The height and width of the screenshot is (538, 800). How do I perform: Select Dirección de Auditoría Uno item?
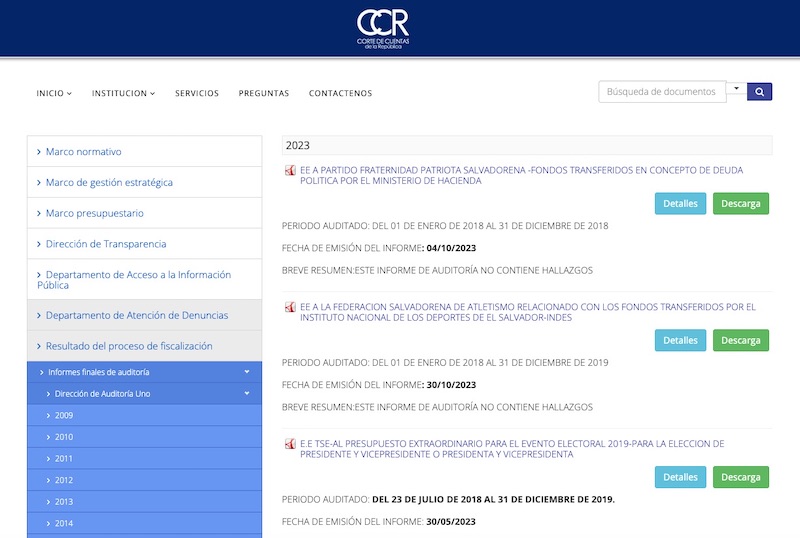[x=144, y=394]
